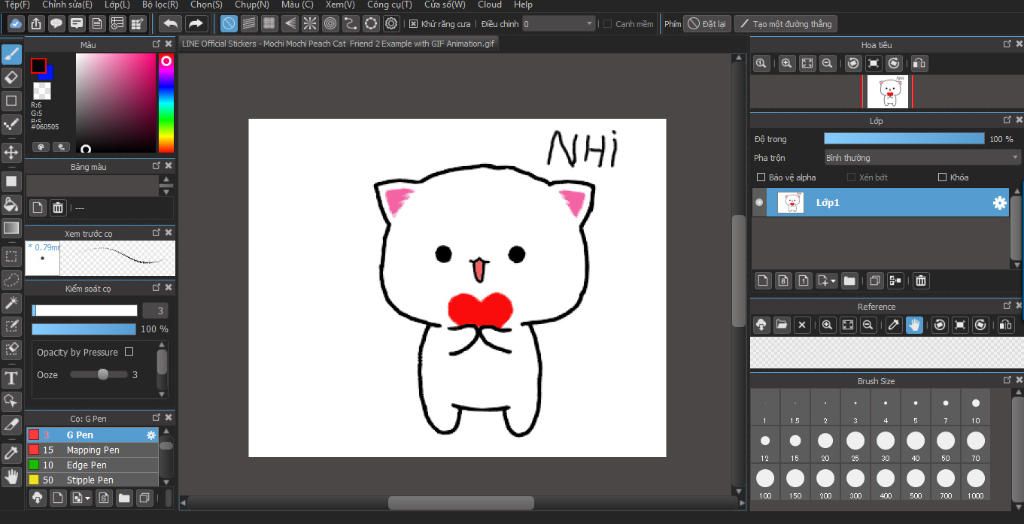Select the G Pen brush
The height and width of the screenshot is (524, 1024).
[92, 435]
